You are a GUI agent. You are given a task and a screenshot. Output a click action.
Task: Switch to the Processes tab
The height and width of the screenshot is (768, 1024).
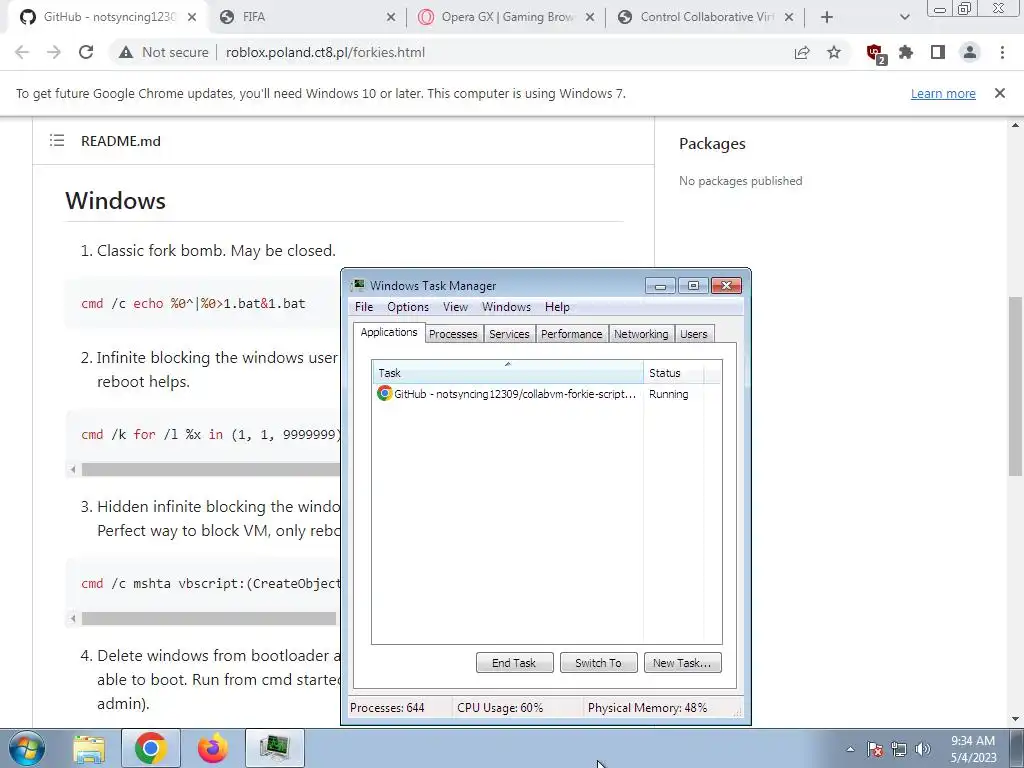point(453,334)
